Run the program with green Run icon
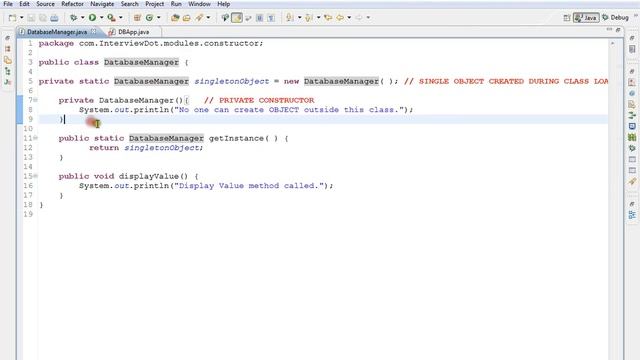 pos(92,18)
